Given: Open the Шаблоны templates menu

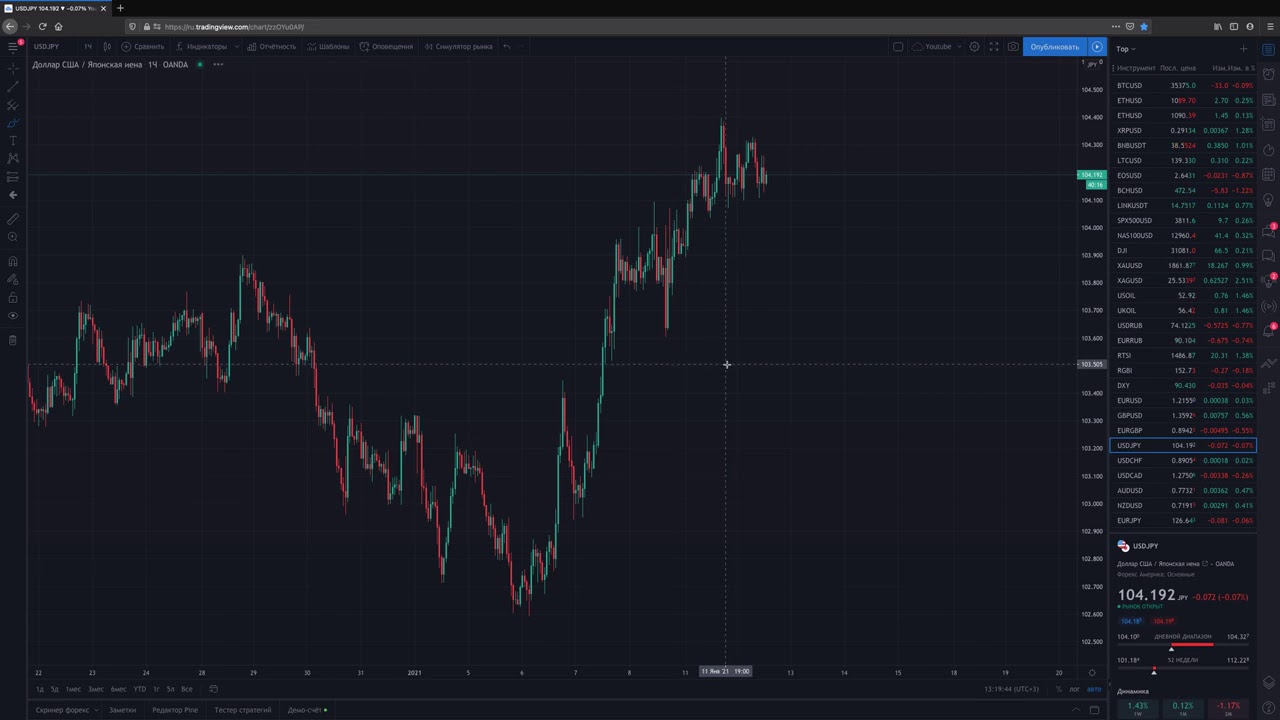Looking at the screenshot, I should coord(328,46).
